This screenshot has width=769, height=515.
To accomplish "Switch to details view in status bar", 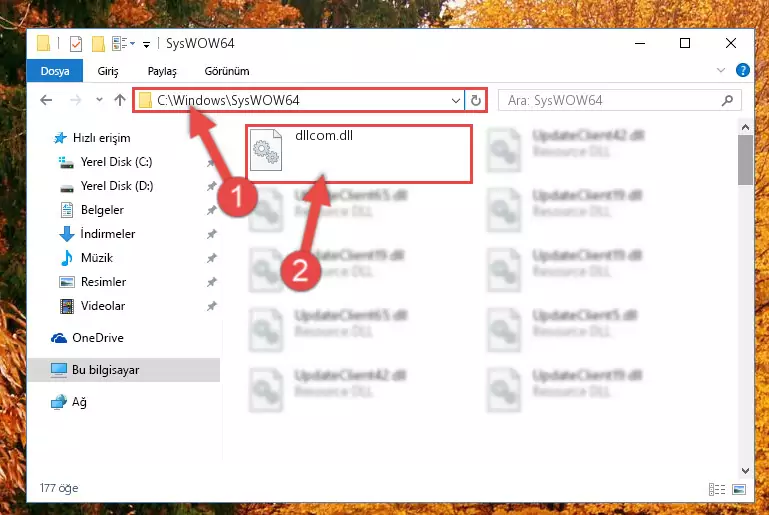I will click(717, 489).
